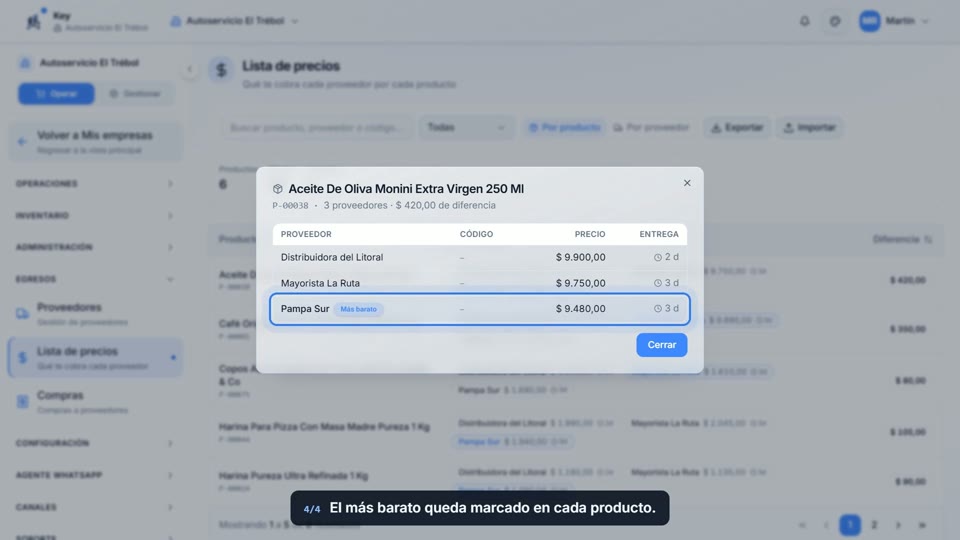
Task: Click the $ 9.480,00 price cell
Action: pyautogui.click(x=580, y=309)
